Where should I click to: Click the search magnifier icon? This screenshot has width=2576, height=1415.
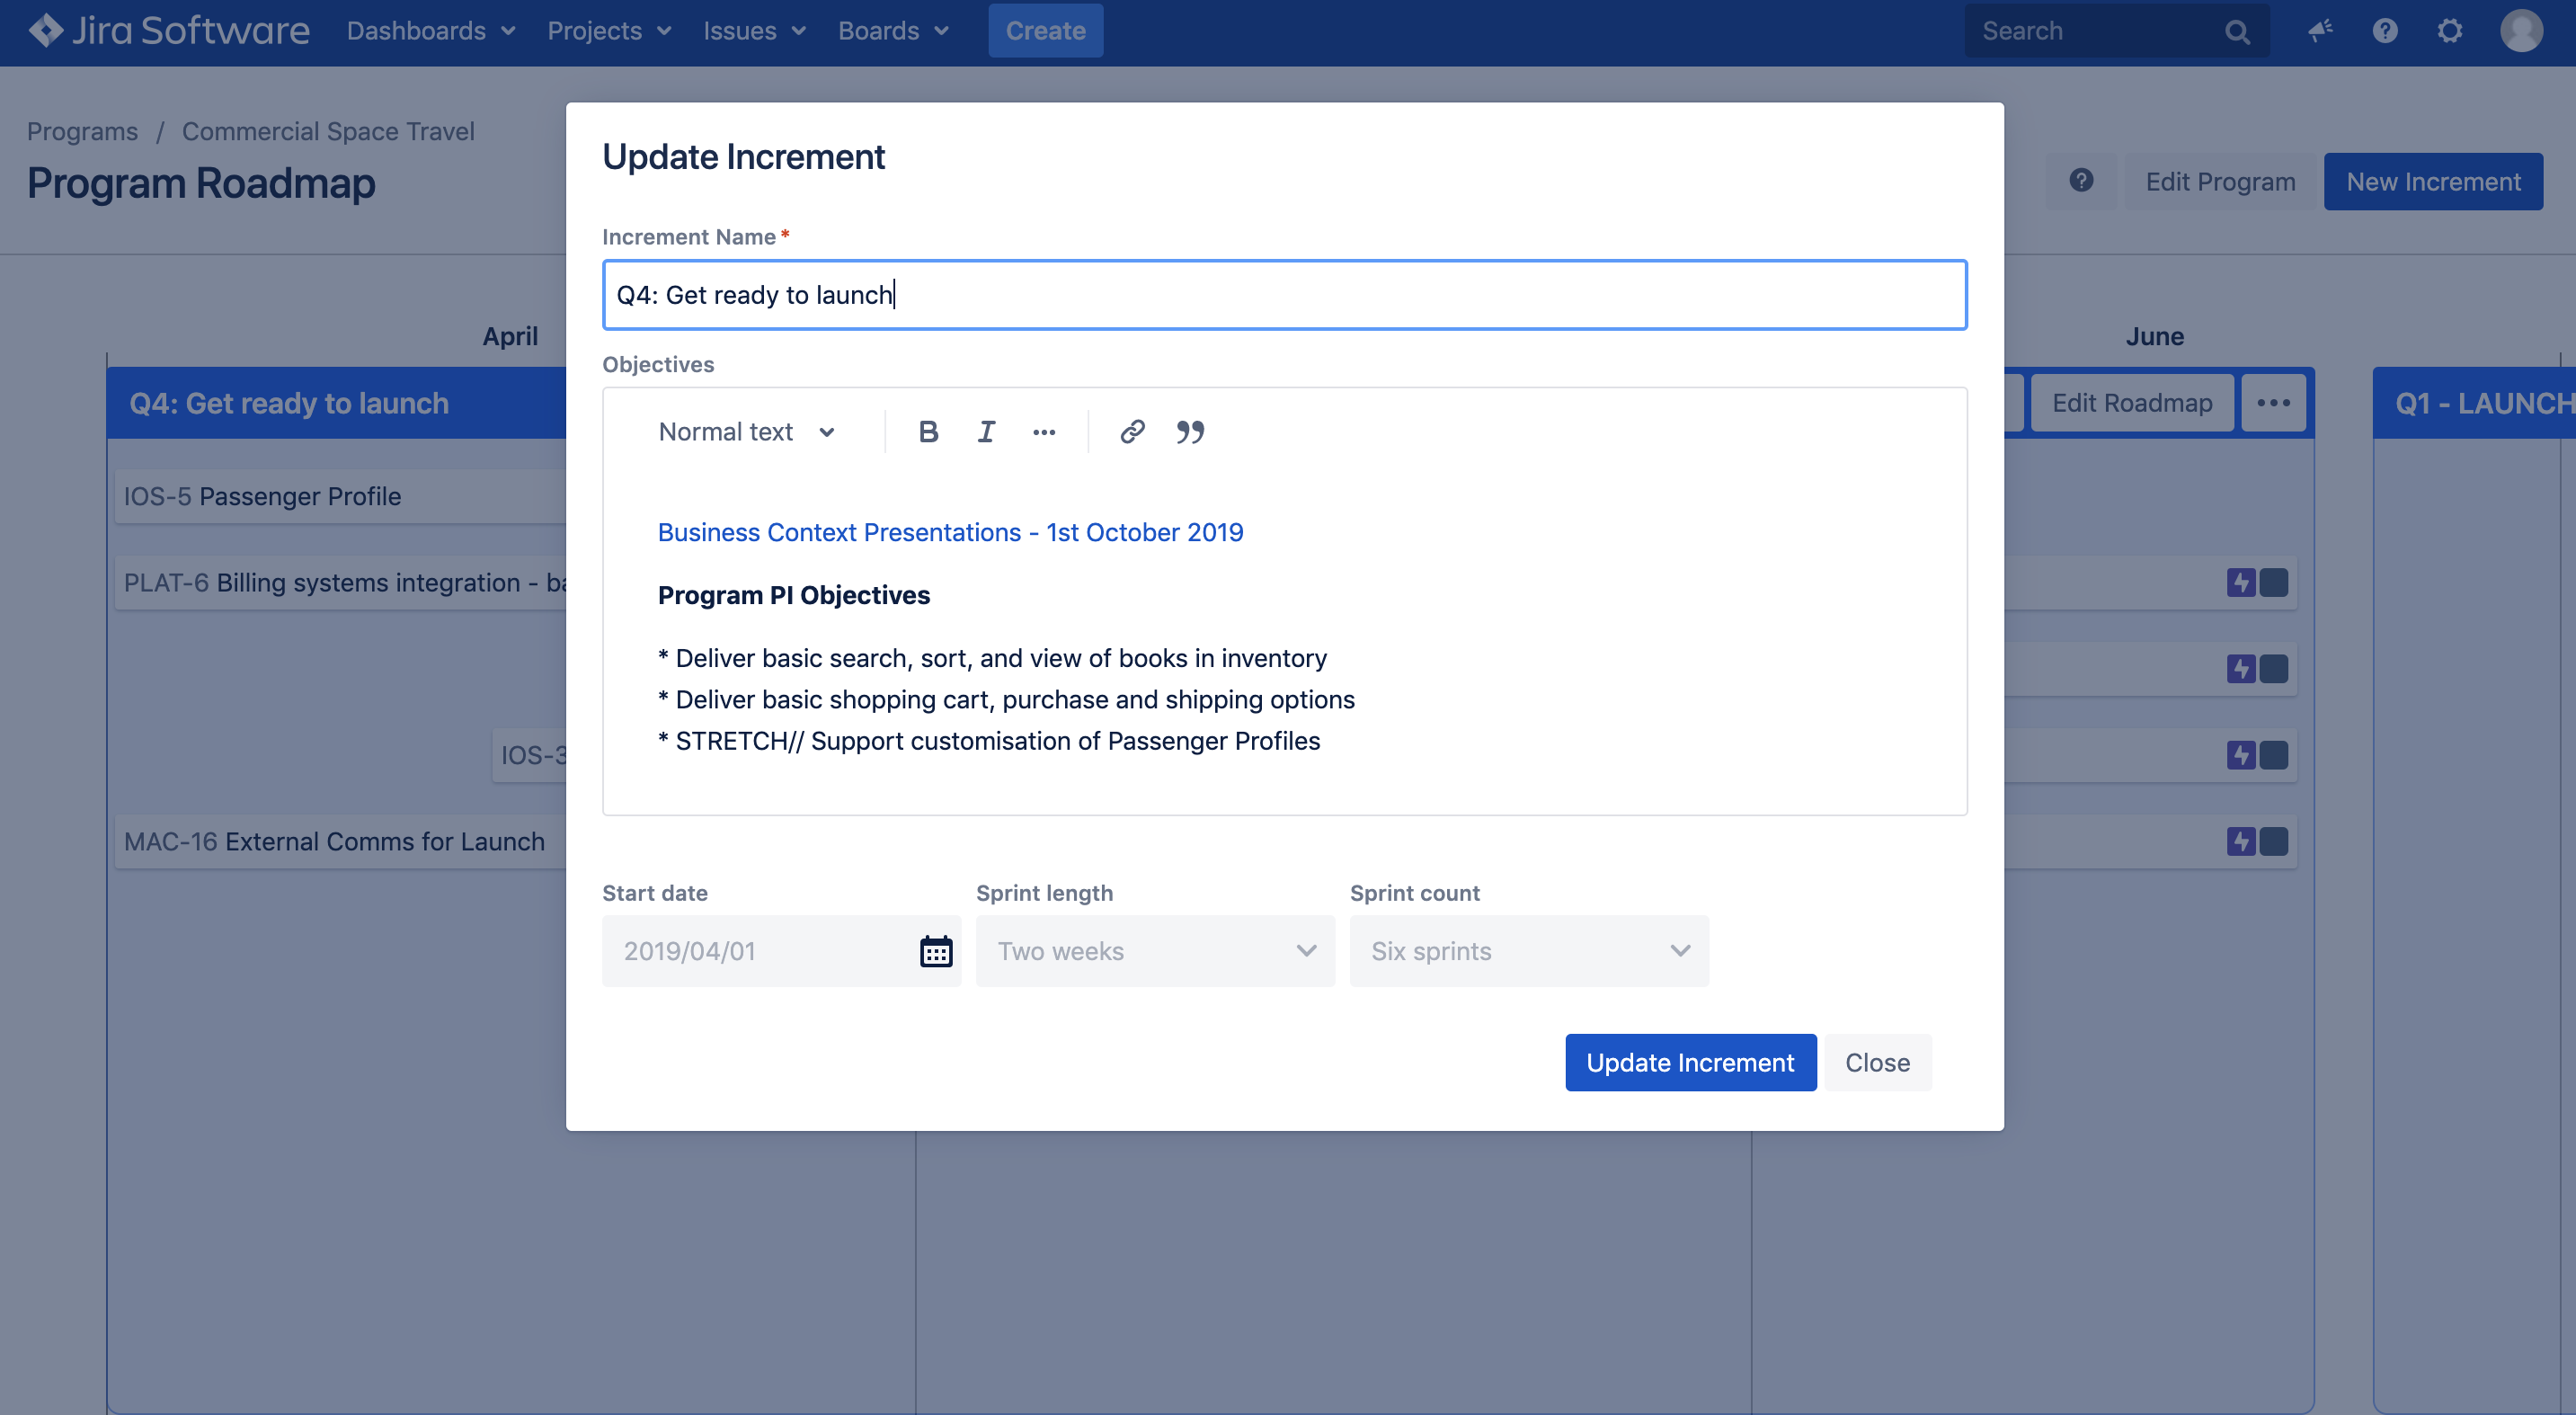click(x=2237, y=32)
